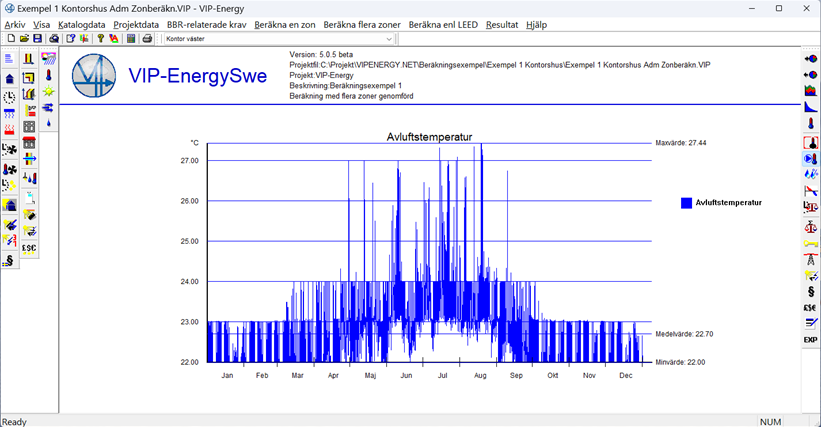Open the Katalogdata menu
Image resolution: width=821 pixels, height=427 pixels.
[x=81, y=24]
